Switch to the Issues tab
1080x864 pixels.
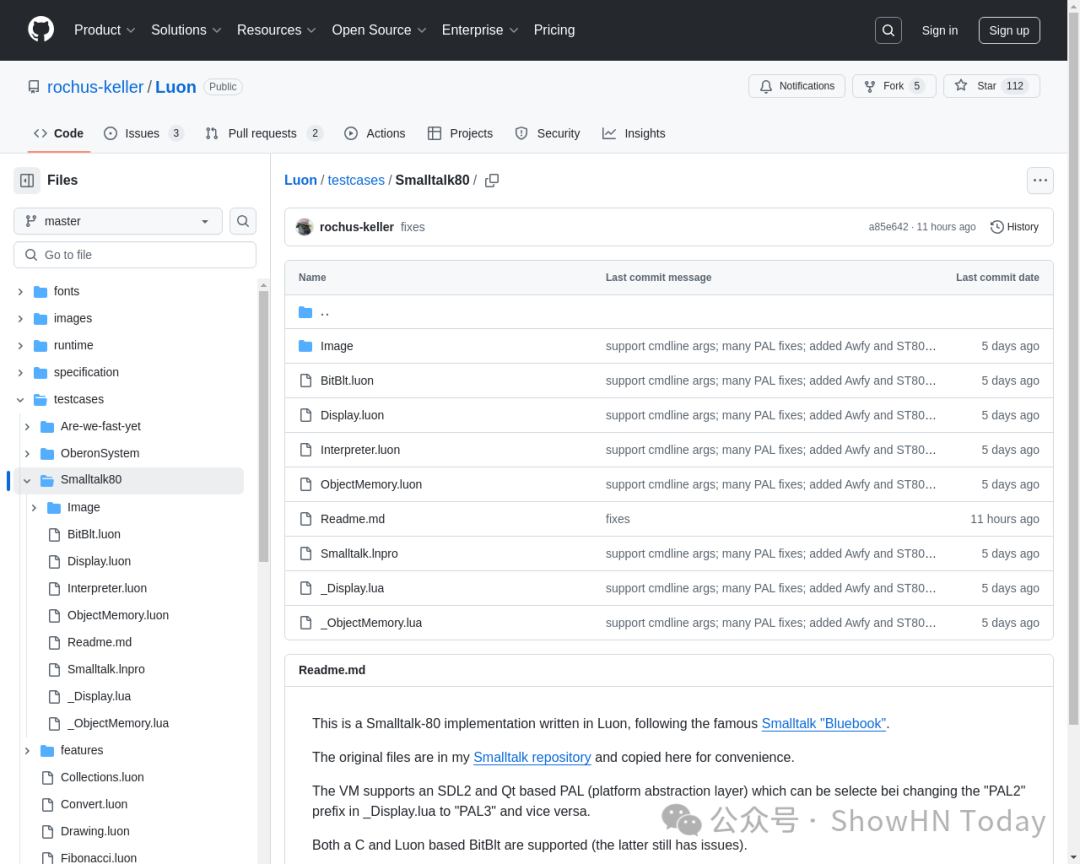[143, 134]
